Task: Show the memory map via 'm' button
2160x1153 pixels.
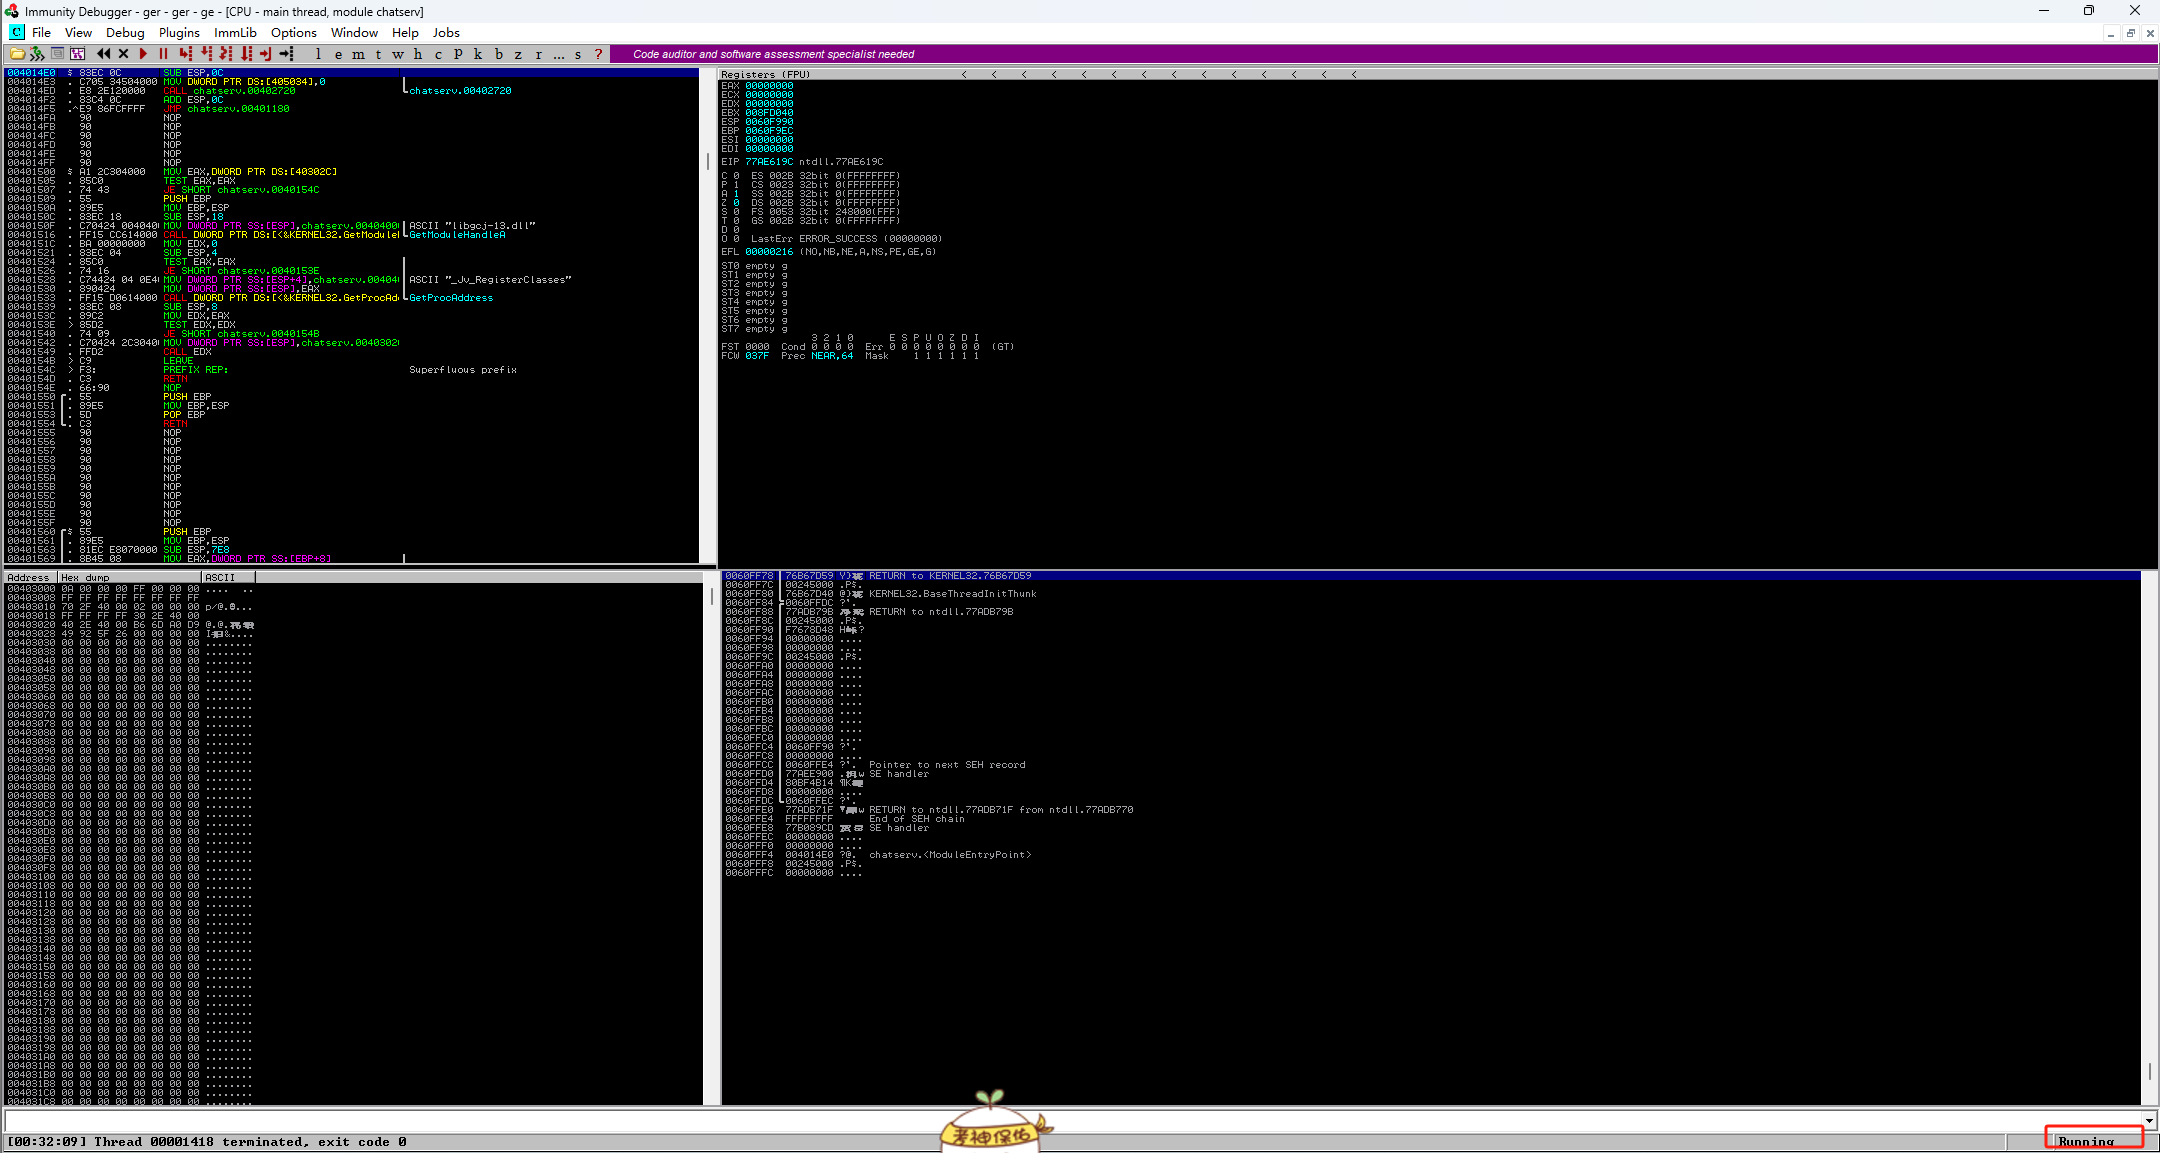Action: pos(358,54)
